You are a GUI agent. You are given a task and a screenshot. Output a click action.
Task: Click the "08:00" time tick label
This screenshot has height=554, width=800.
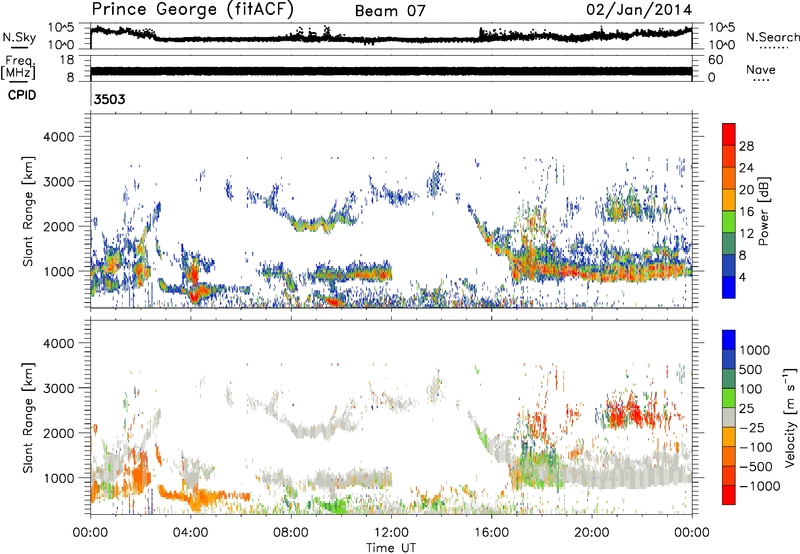tap(291, 533)
